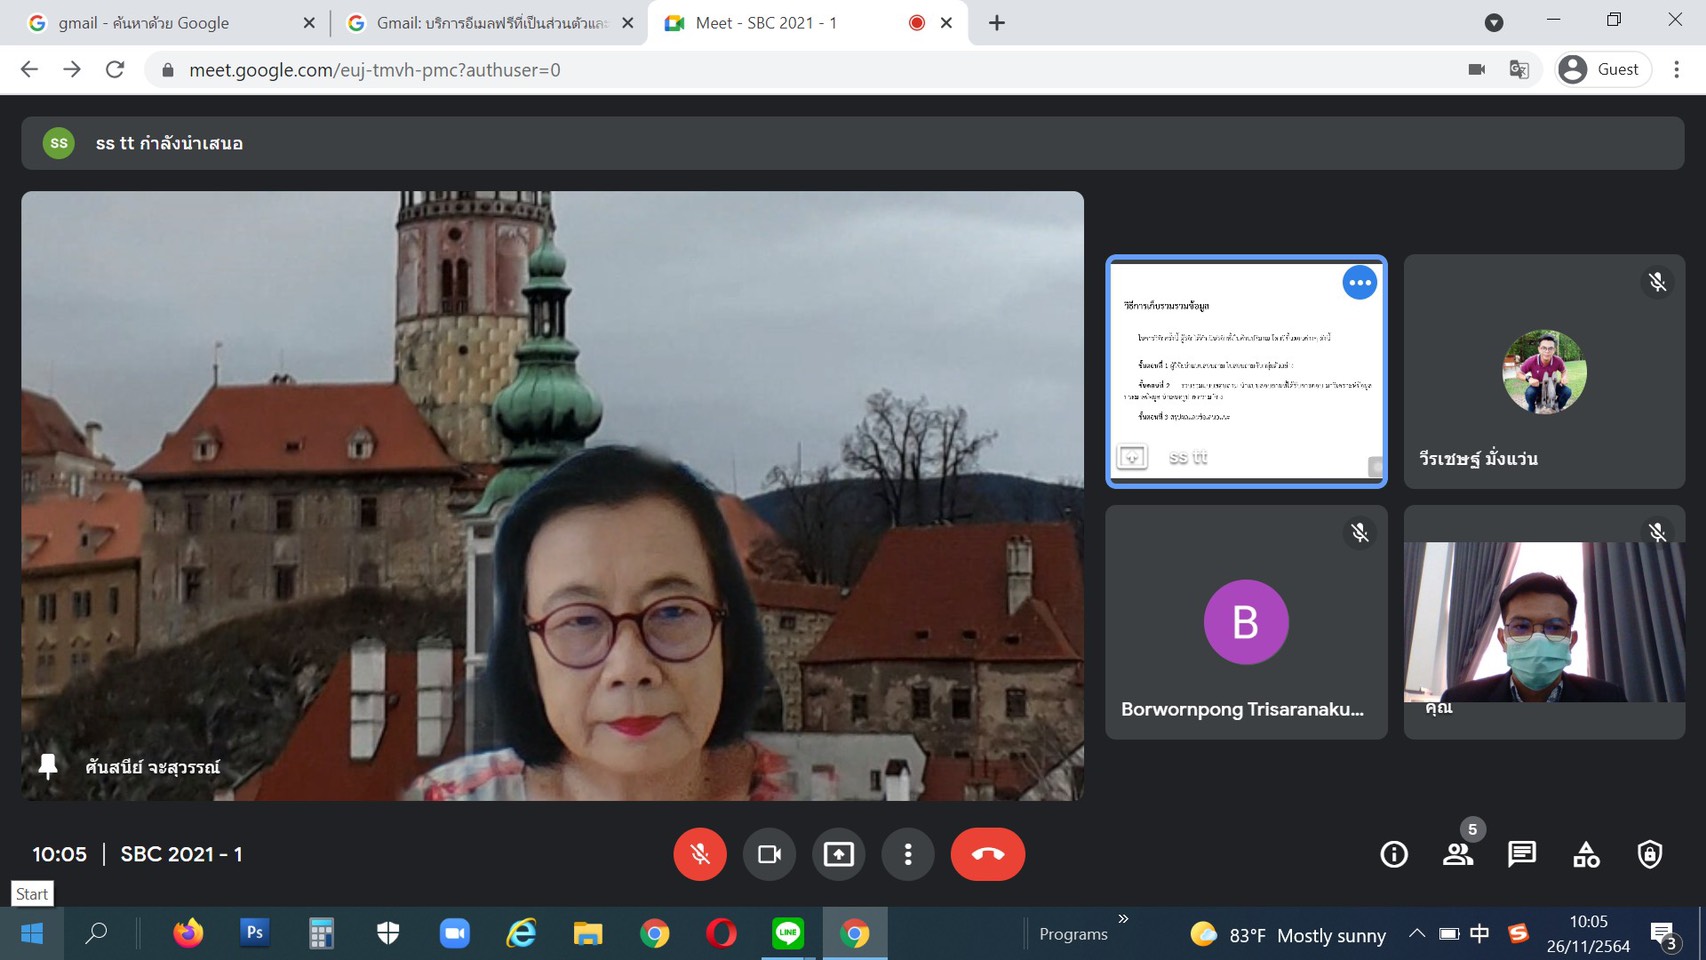Open the three-dot more options menu
The height and width of the screenshot is (960, 1706).
[907, 854]
